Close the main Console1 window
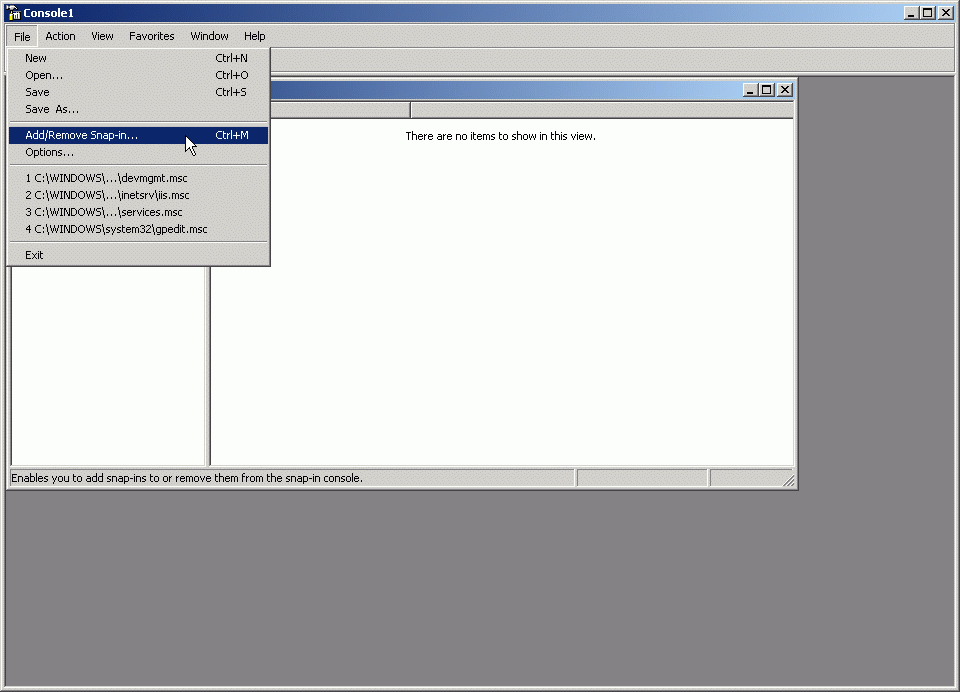 946,13
